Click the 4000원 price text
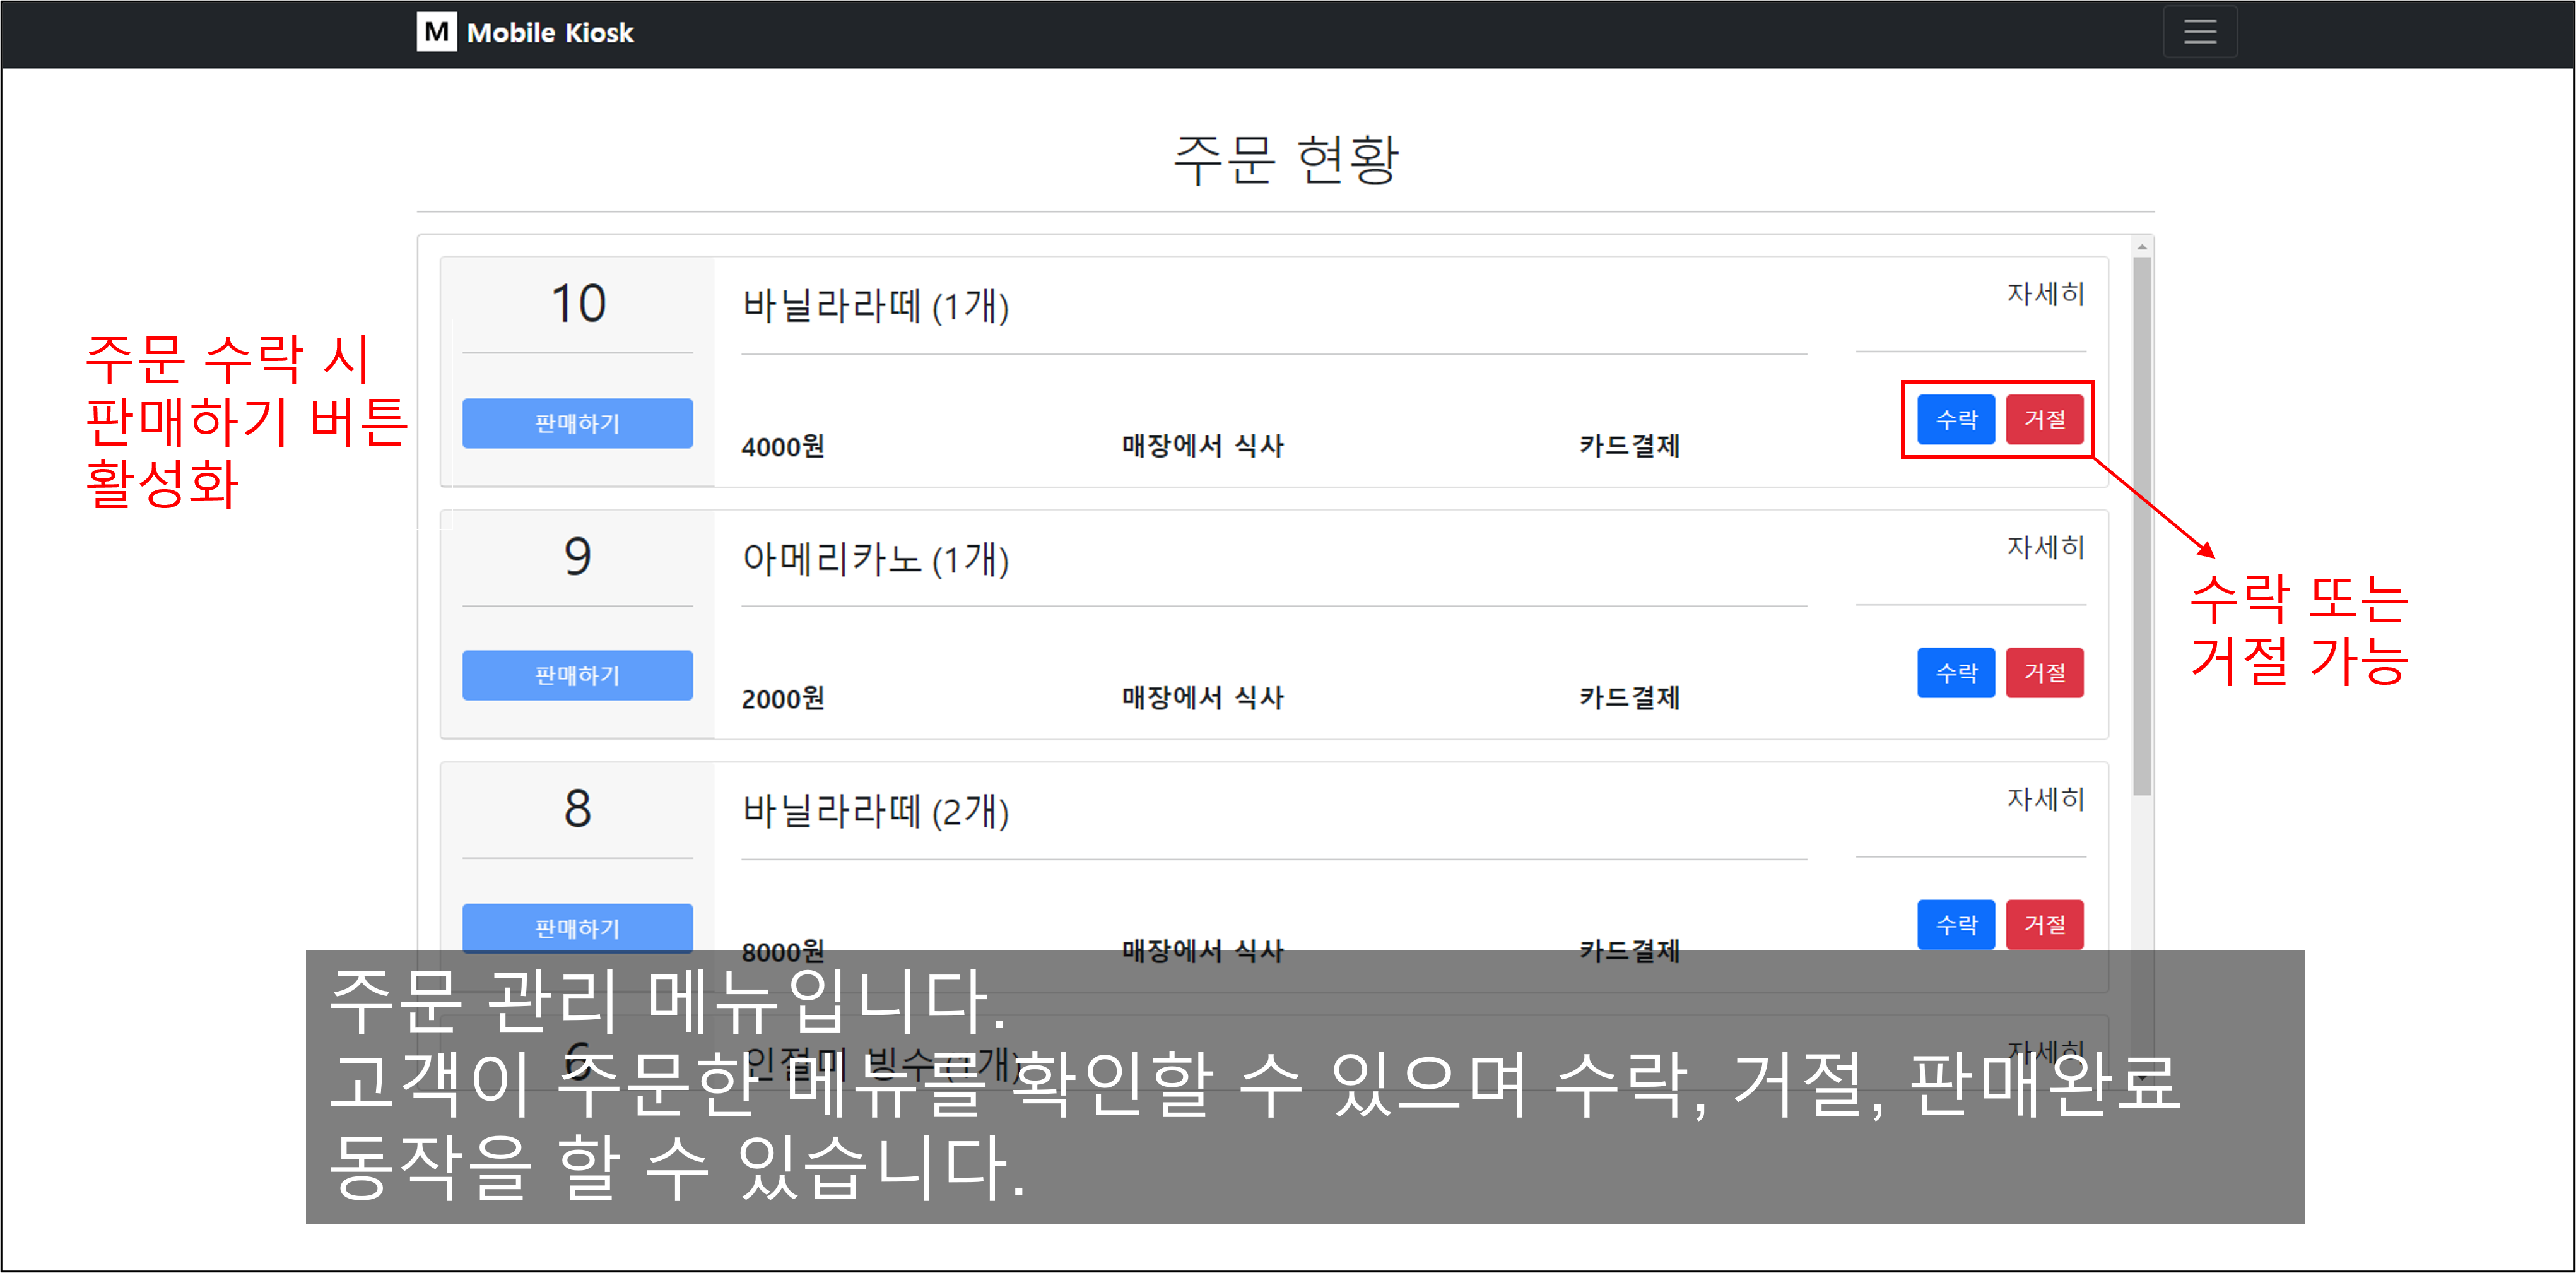The height and width of the screenshot is (1273, 2576). tap(783, 446)
